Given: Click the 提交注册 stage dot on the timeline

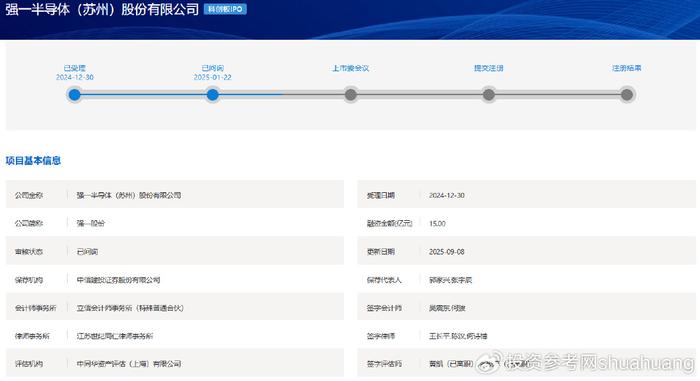Looking at the screenshot, I should 489,95.
